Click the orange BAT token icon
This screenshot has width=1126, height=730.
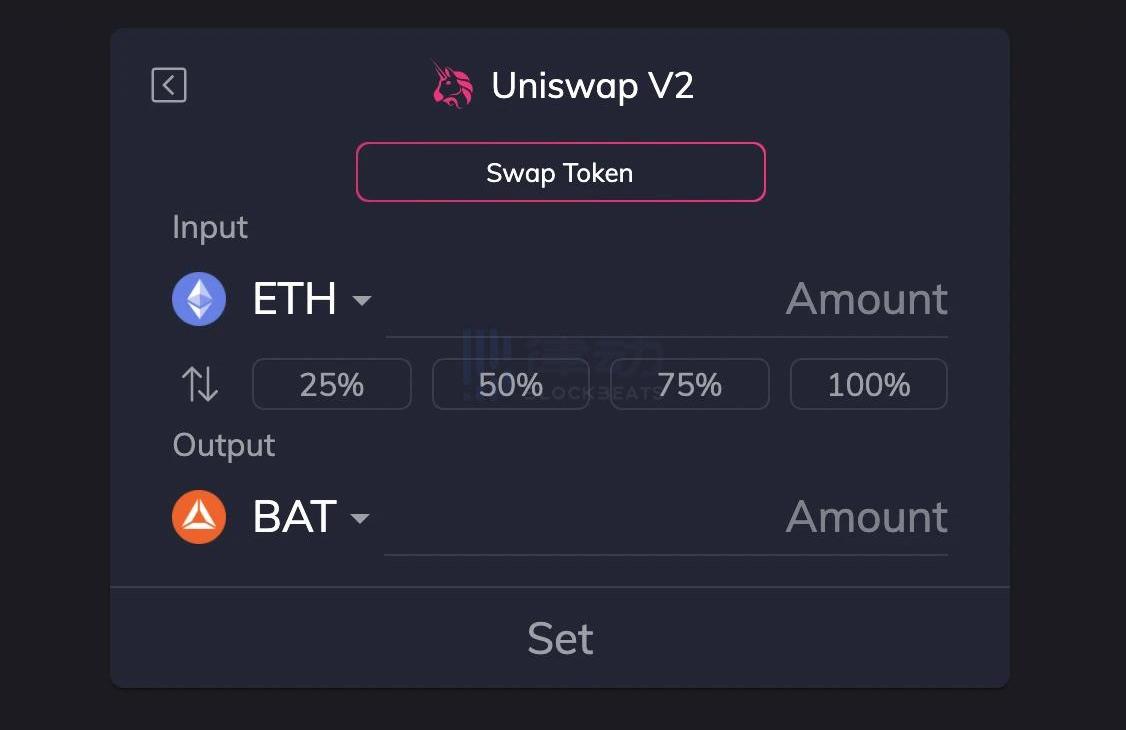pos(199,517)
